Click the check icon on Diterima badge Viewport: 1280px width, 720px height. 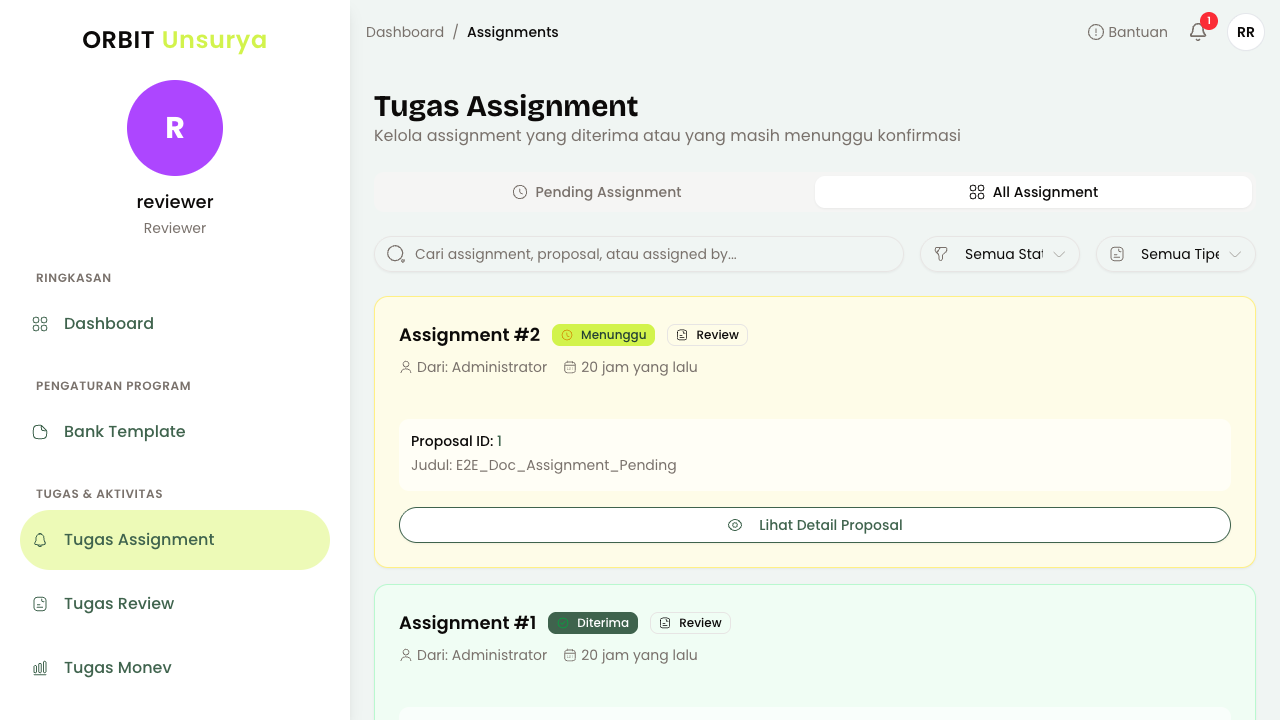pos(563,623)
